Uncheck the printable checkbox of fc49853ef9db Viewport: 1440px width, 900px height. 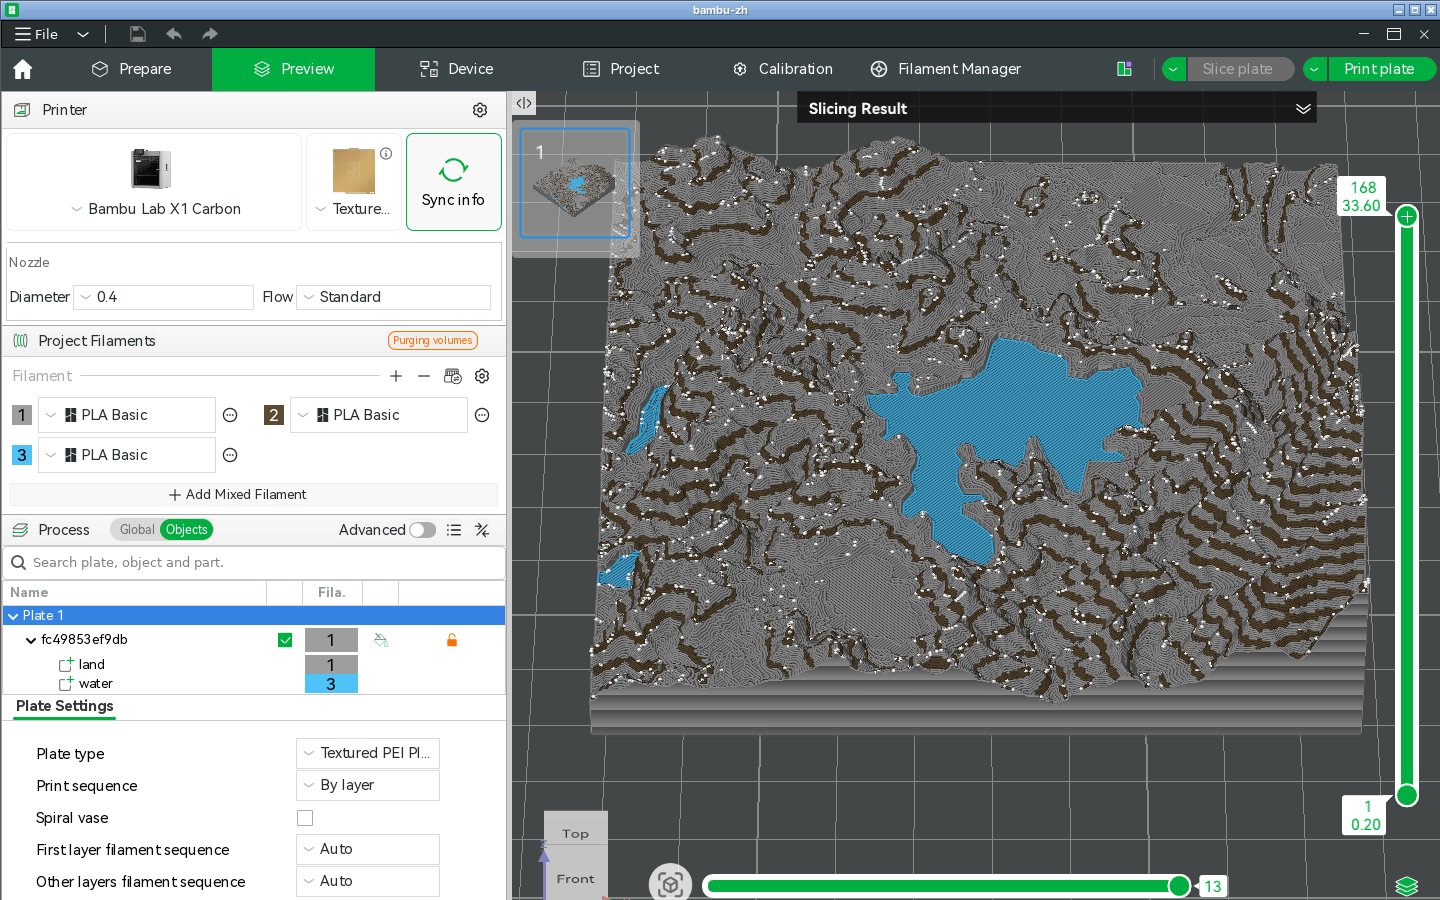[285, 640]
